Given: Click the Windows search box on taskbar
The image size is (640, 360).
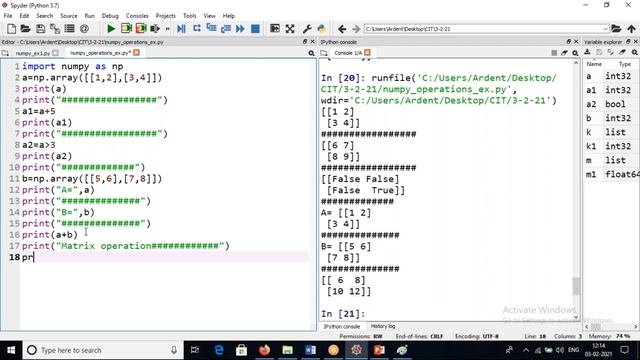Looking at the screenshot, I should pos(102,350).
